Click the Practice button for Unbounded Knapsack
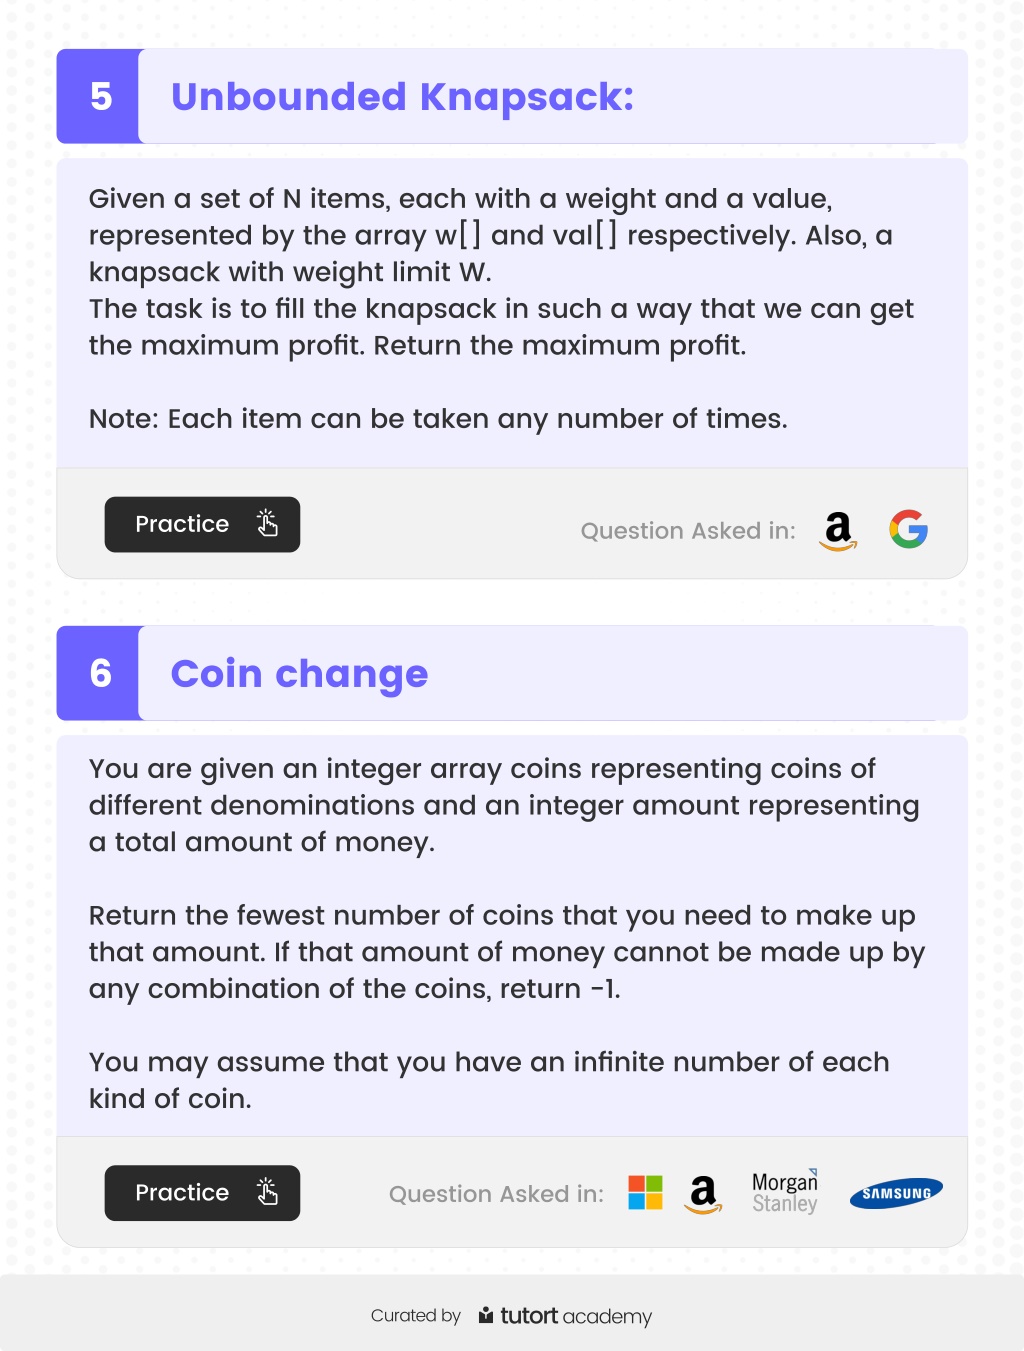Viewport: 1024px width, 1351px height. click(202, 524)
